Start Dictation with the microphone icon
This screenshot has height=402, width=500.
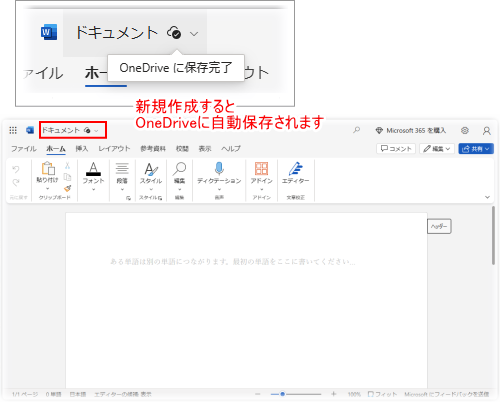point(219,169)
